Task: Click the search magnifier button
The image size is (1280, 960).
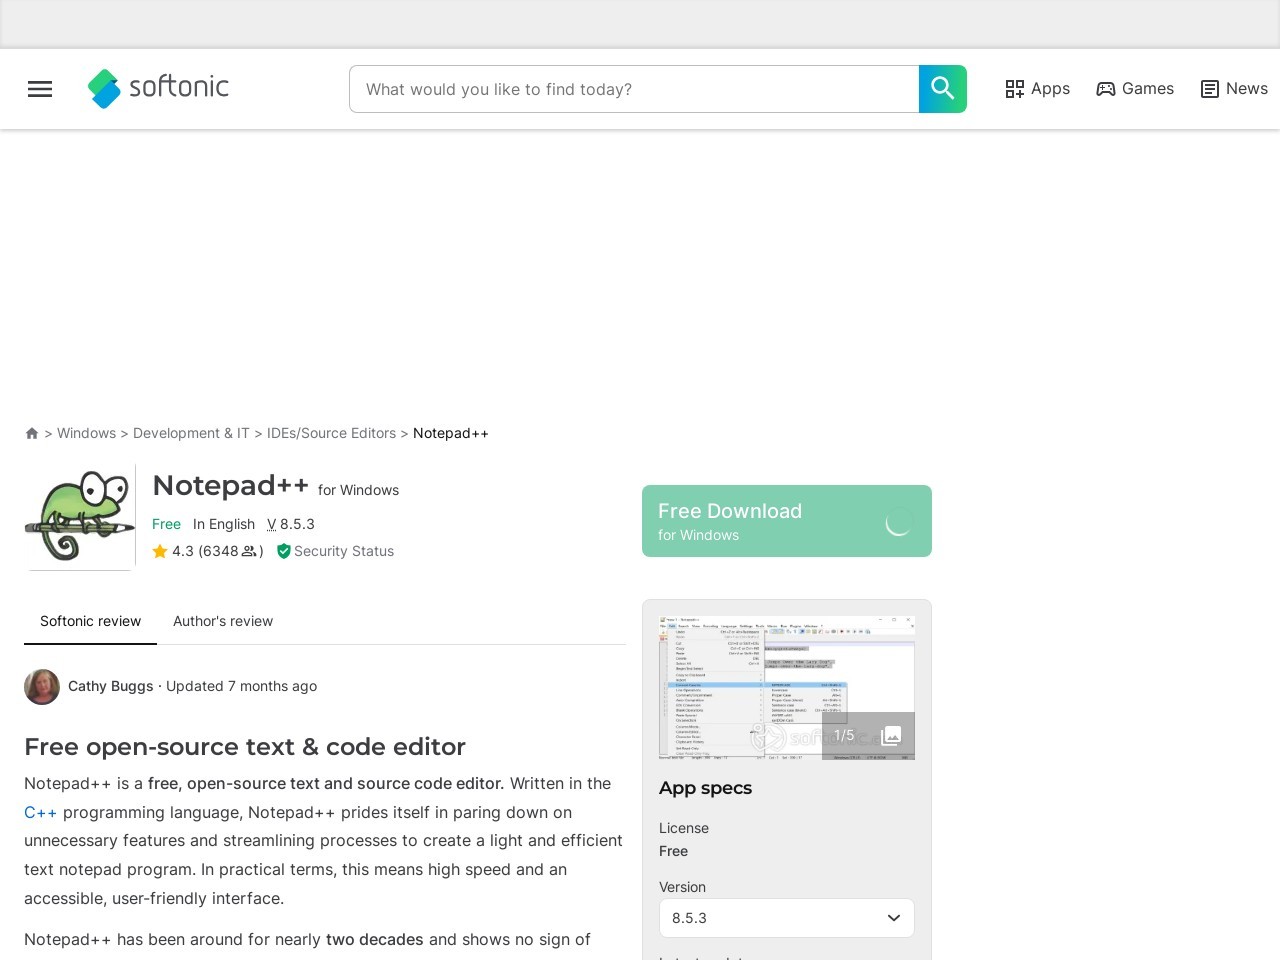Action: click(943, 89)
